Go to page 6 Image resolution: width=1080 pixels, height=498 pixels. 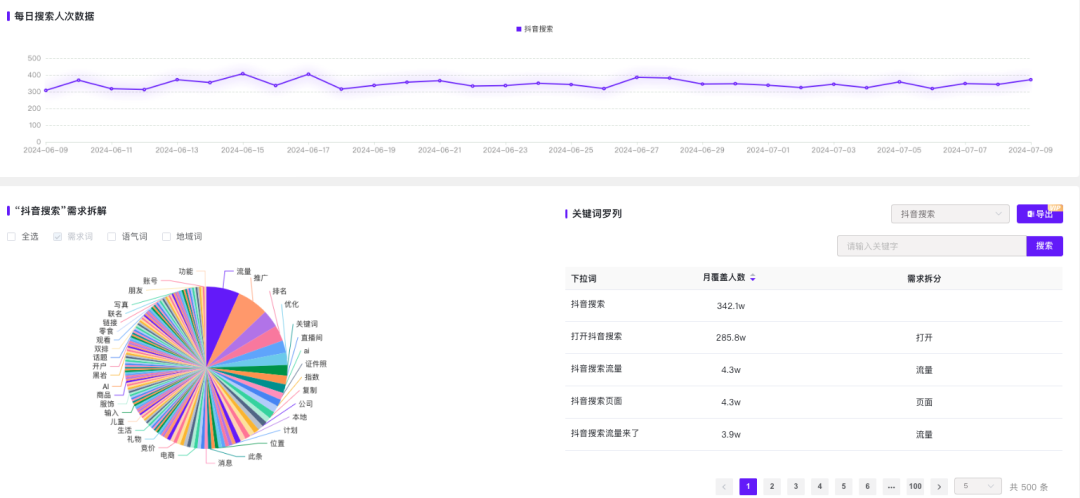tap(867, 486)
